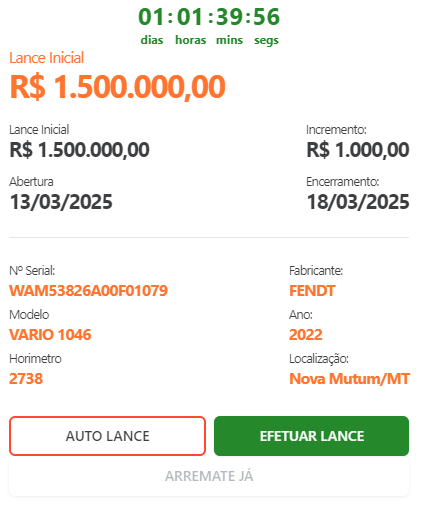Click the opening date 13/03/2025
Screen dimensions: 422x510
coord(61,202)
